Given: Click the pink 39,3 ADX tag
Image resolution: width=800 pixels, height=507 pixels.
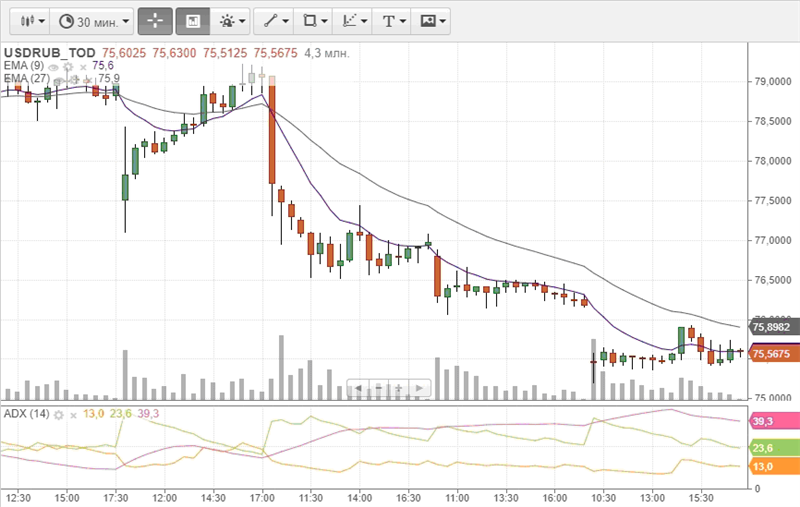Looking at the screenshot, I should (x=773, y=421).
